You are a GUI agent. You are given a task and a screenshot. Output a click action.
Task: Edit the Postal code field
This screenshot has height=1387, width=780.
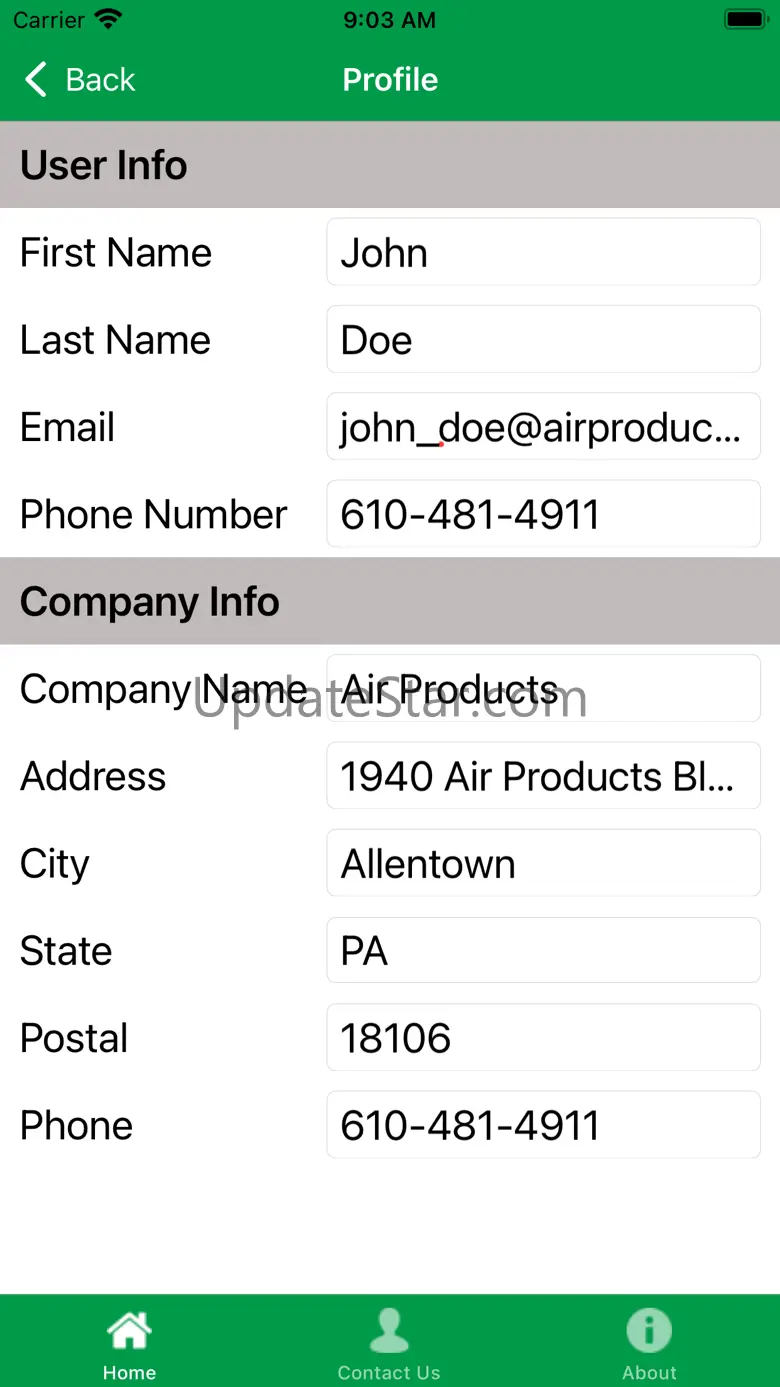(x=543, y=1038)
